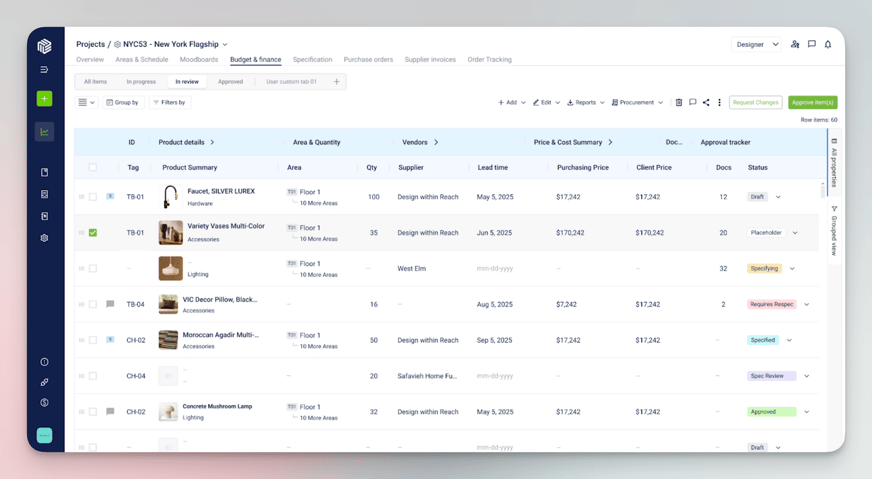872x479 pixels.
Task: Toggle the select-all checkbox in table header
Action: pos(93,168)
